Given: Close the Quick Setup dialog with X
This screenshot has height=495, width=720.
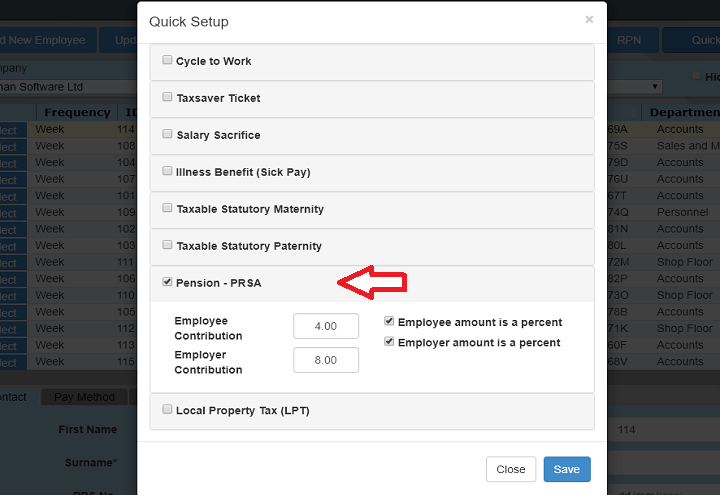Looking at the screenshot, I should pyautogui.click(x=589, y=19).
